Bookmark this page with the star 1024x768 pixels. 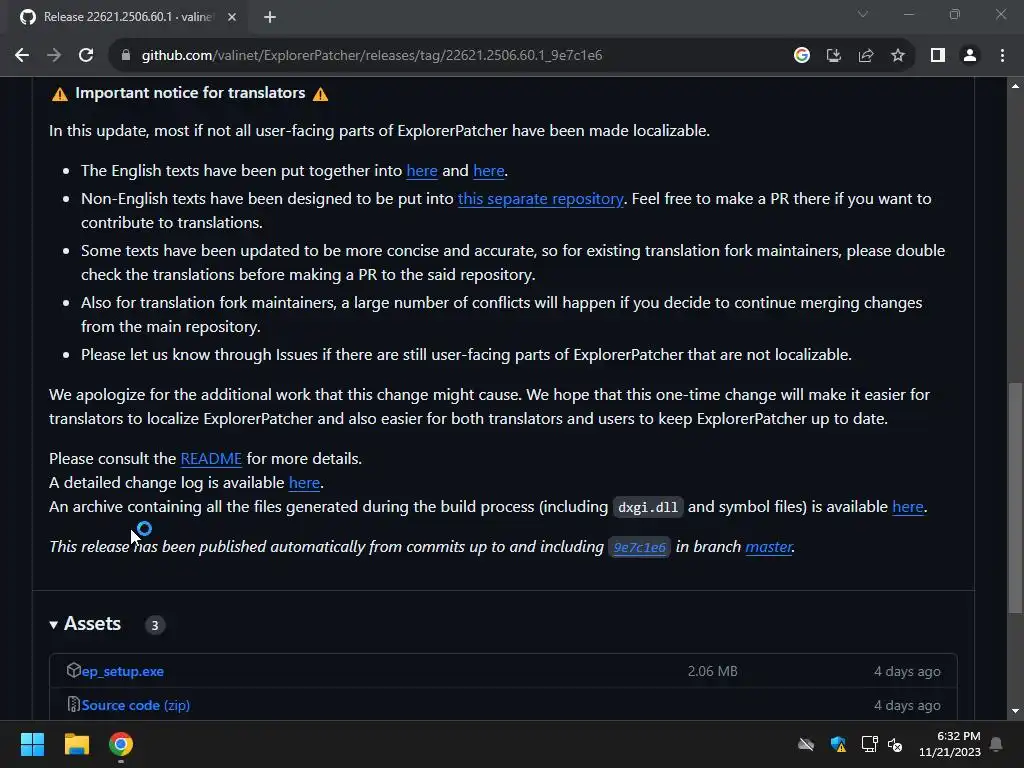898,56
